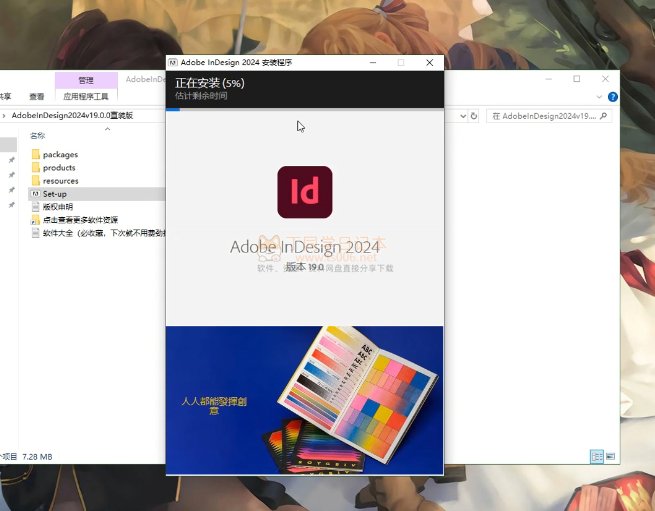Expand the address bar history dropdown
The width and height of the screenshot is (655, 511).
461,116
